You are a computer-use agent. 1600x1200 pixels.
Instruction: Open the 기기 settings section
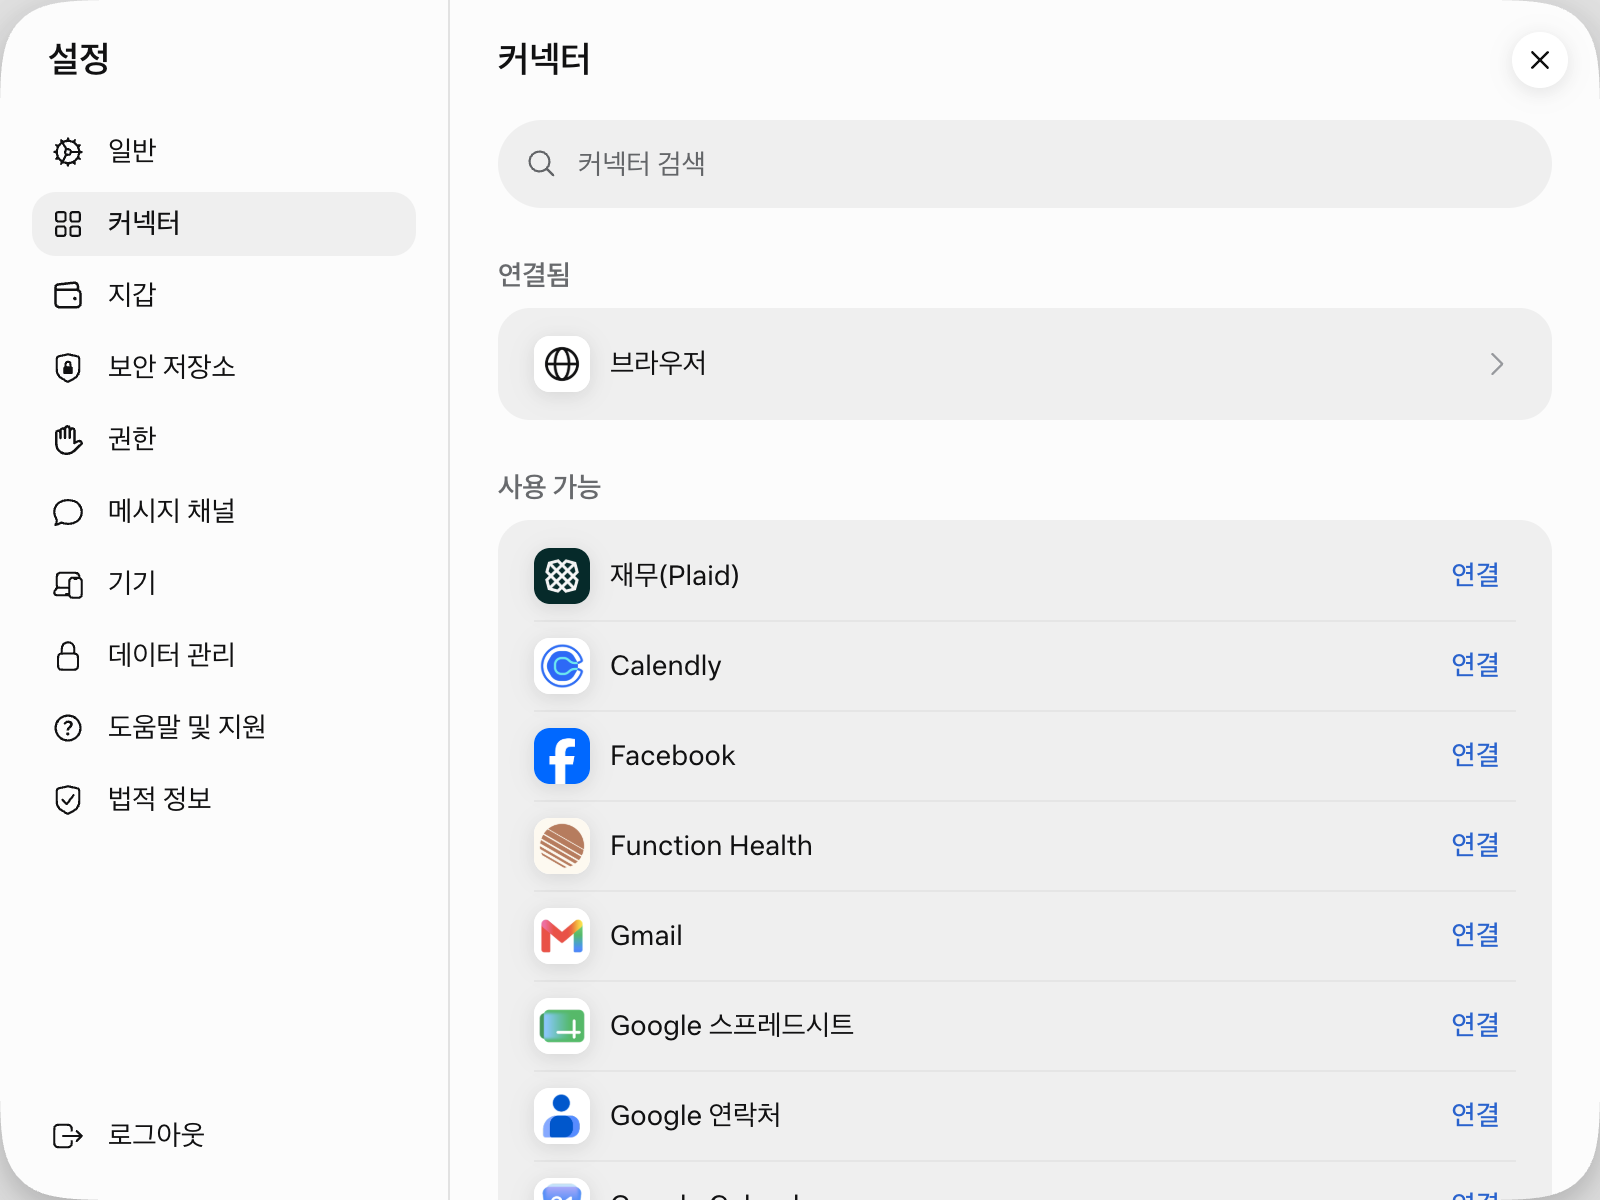[x=224, y=584]
